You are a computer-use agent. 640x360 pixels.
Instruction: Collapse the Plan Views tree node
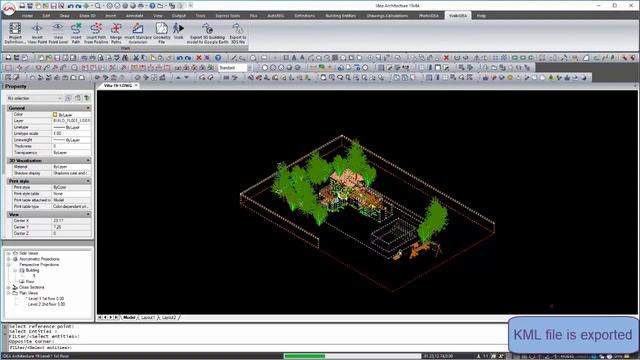[x=9, y=293]
